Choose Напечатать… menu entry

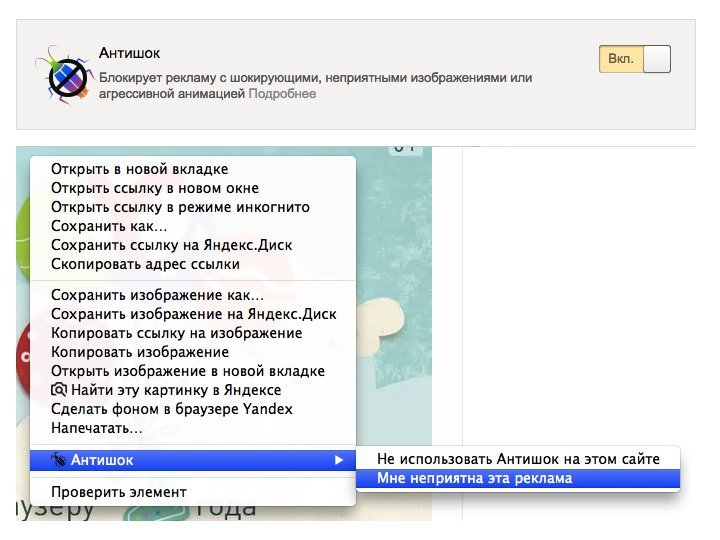[193, 428]
